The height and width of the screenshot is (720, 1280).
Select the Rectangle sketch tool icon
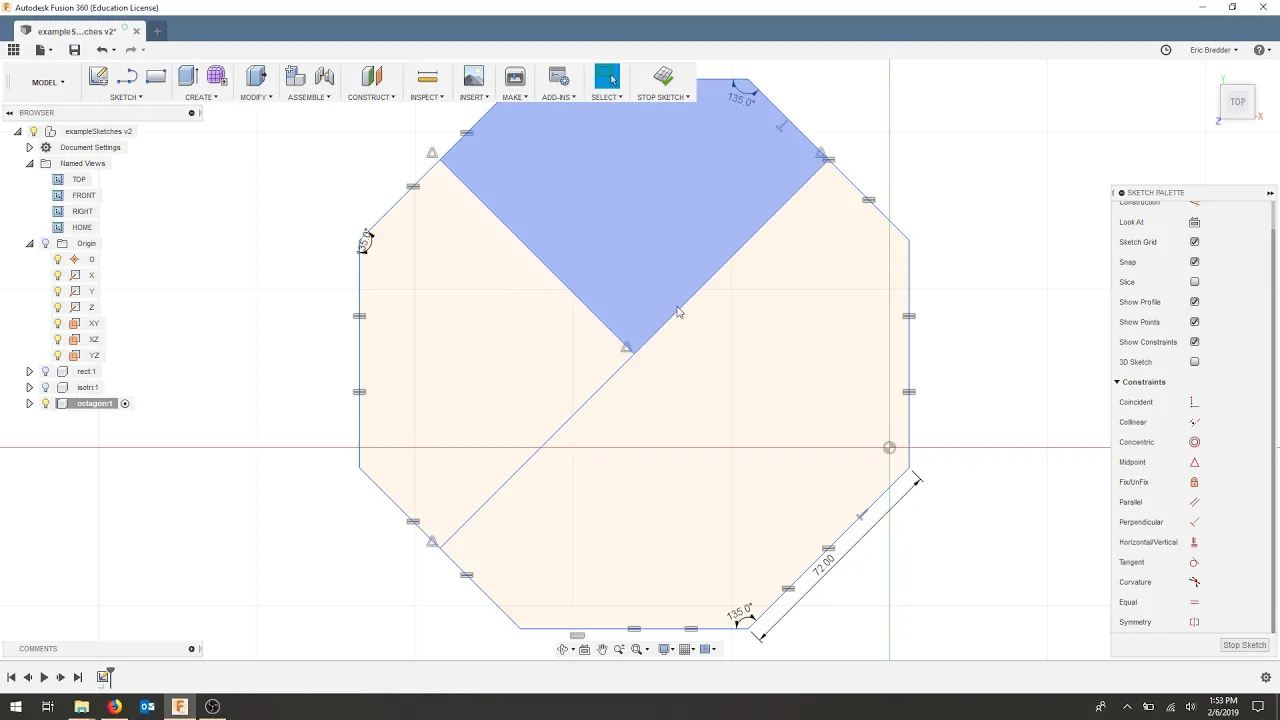(156, 76)
